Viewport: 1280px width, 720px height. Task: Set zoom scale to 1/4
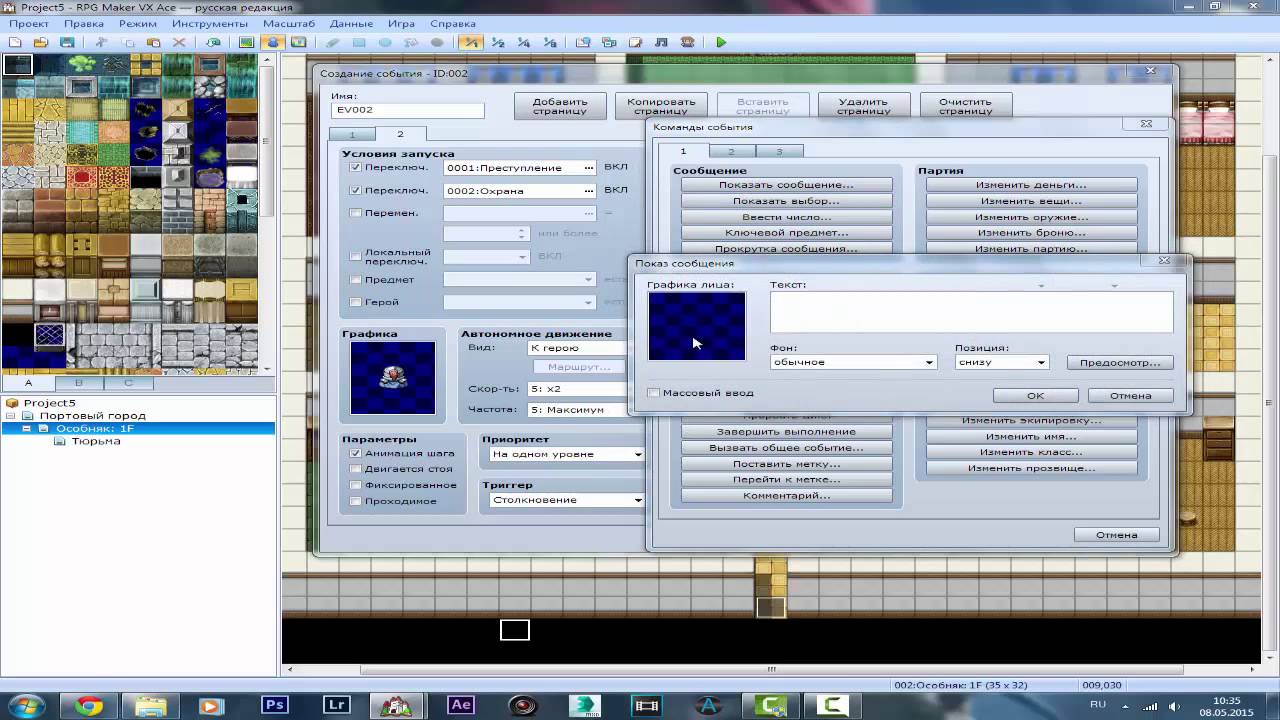[x=523, y=42]
